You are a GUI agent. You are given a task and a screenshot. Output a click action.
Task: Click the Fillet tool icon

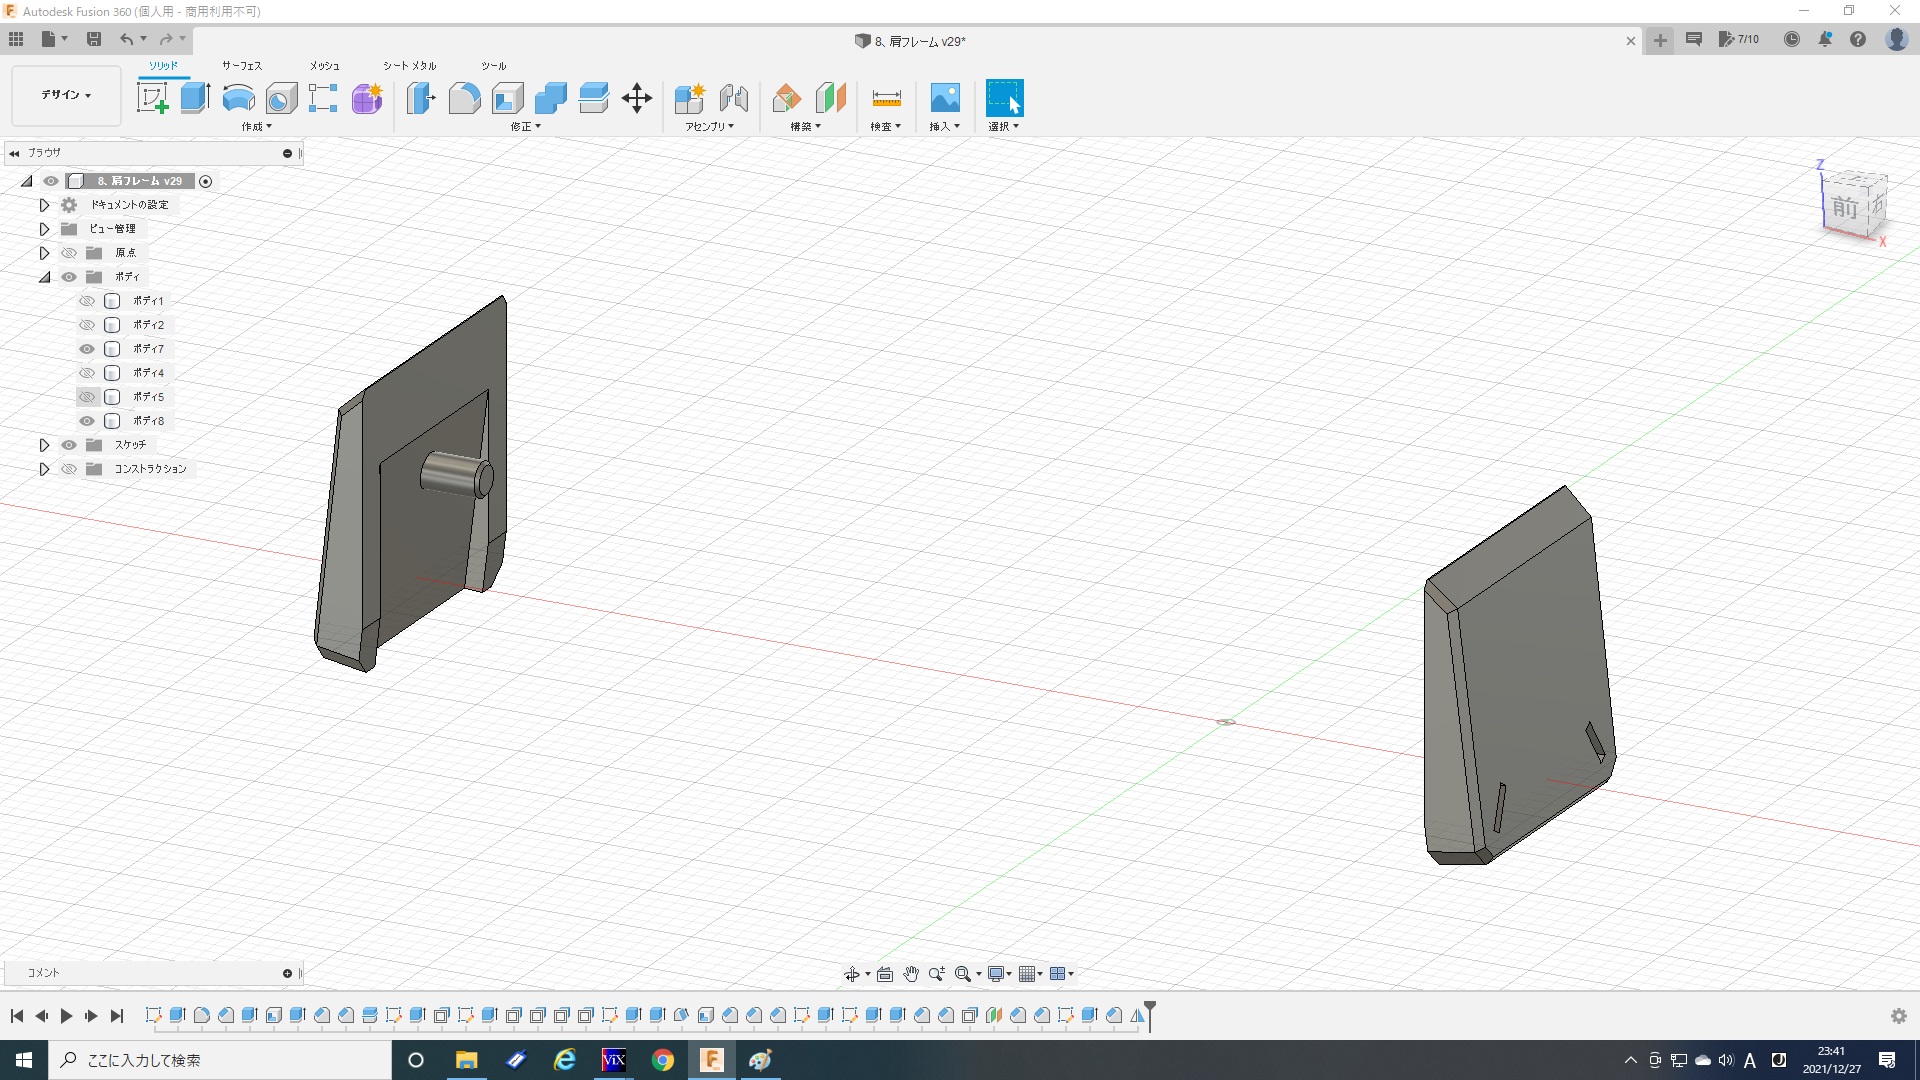coord(464,98)
